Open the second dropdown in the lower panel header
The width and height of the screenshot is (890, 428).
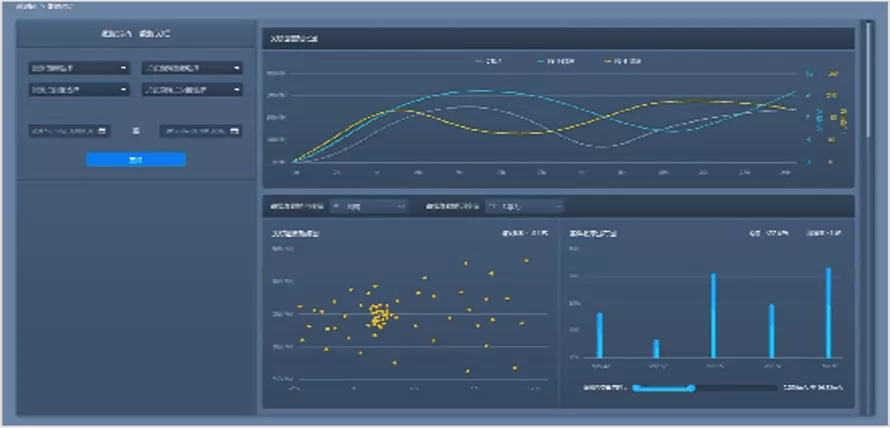tap(524, 207)
